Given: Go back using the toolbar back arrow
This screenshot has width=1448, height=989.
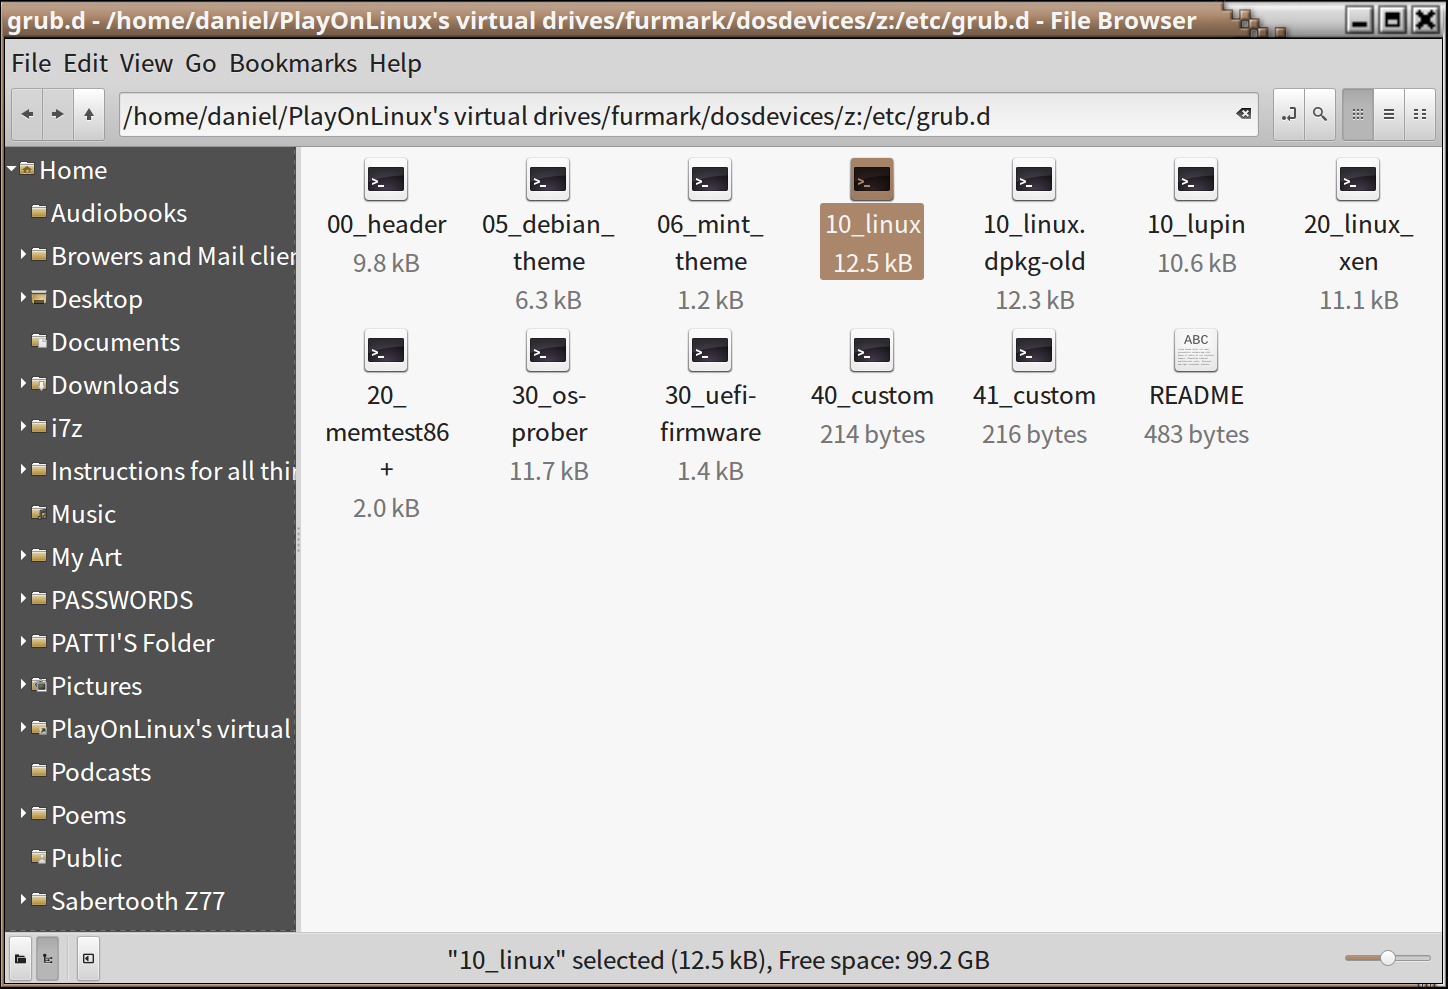Looking at the screenshot, I should (x=28, y=115).
